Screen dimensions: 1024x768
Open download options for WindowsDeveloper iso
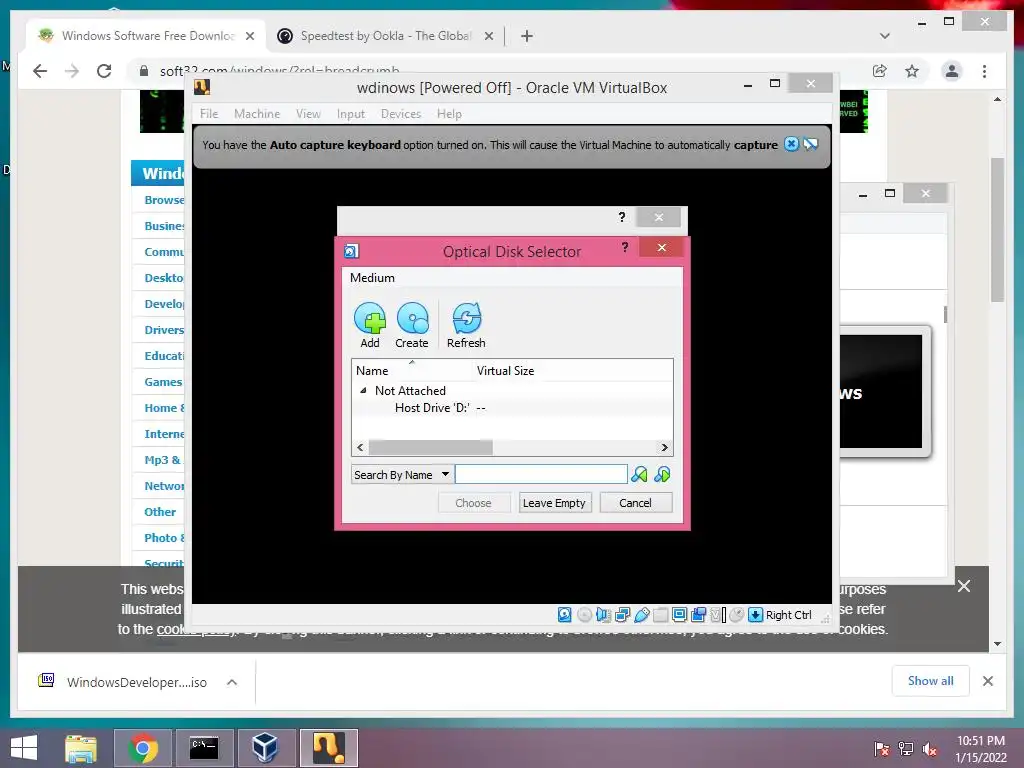point(232,682)
